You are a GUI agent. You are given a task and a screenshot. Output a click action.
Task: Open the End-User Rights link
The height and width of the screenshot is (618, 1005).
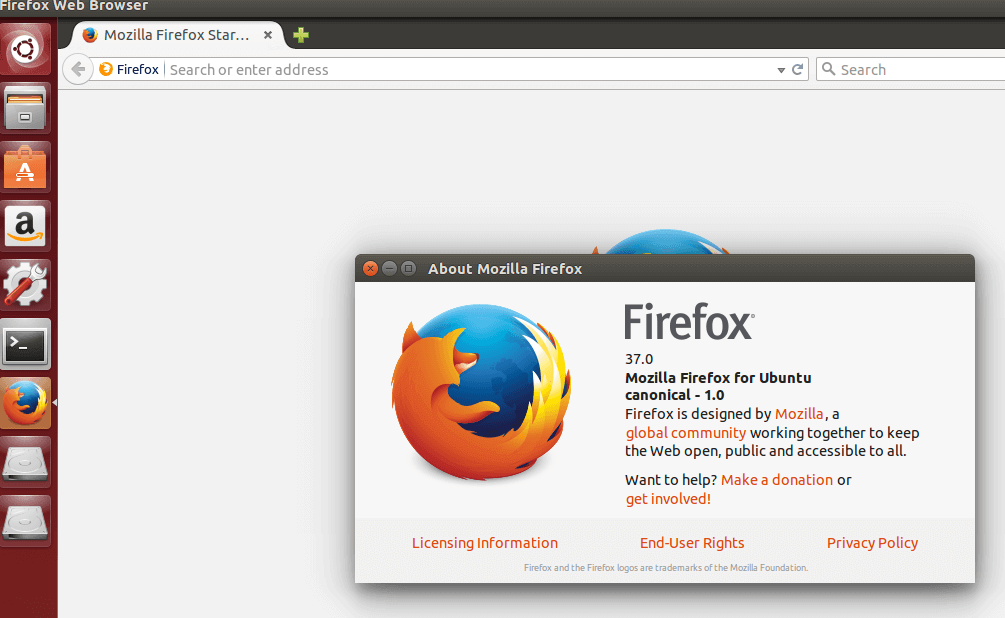tap(692, 543)
